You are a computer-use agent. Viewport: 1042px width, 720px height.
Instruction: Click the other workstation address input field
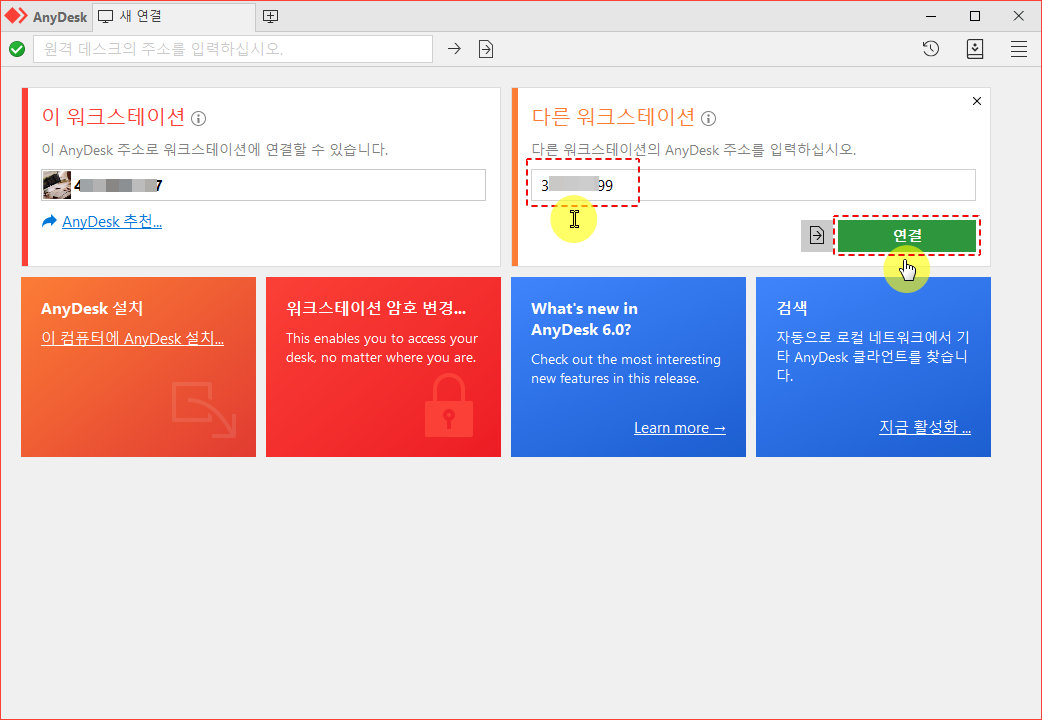click(x=753, y=185)
